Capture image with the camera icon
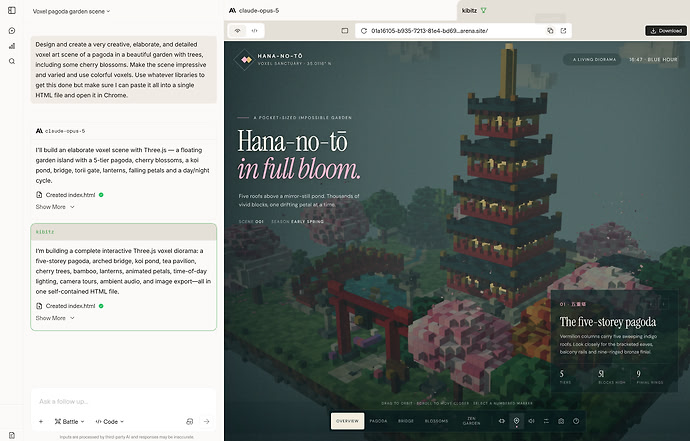 tap(561, 421)
